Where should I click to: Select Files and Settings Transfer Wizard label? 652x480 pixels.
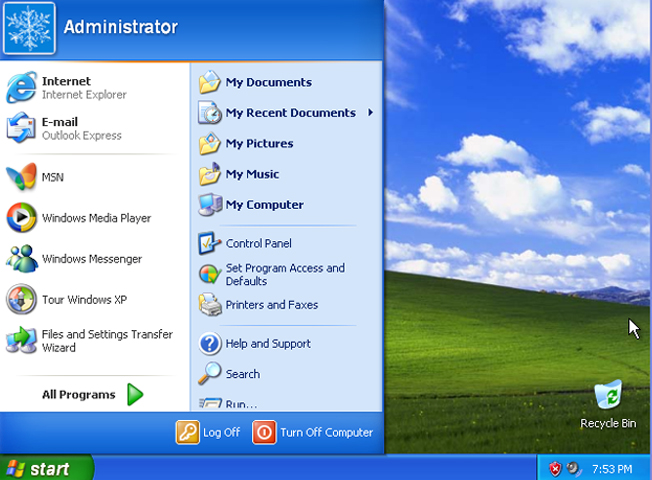pyautogui.click(x=107, y=341)
